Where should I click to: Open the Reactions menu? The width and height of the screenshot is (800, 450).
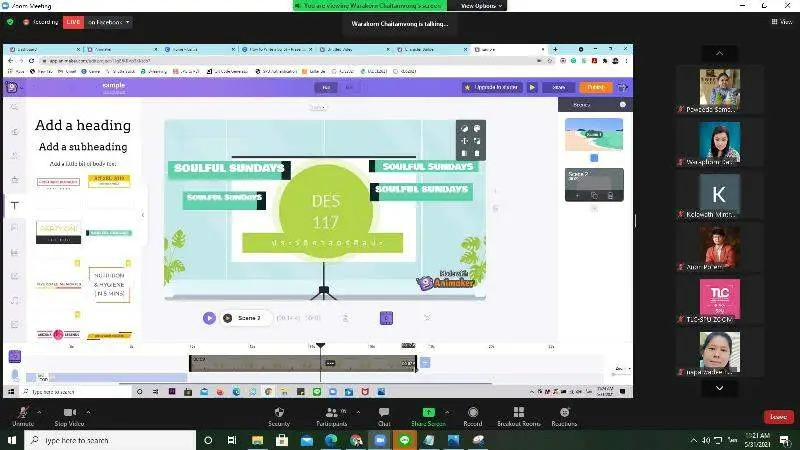click(x=564, y=412)
